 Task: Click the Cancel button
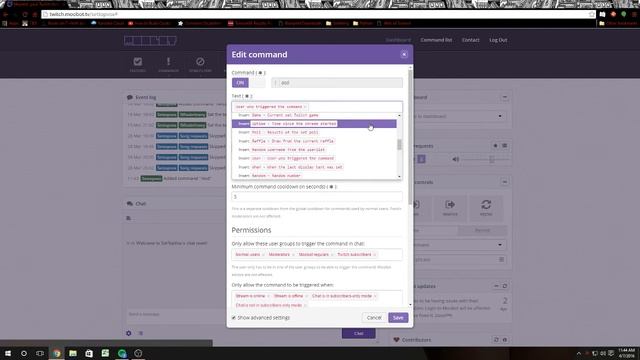coord(374,318)
